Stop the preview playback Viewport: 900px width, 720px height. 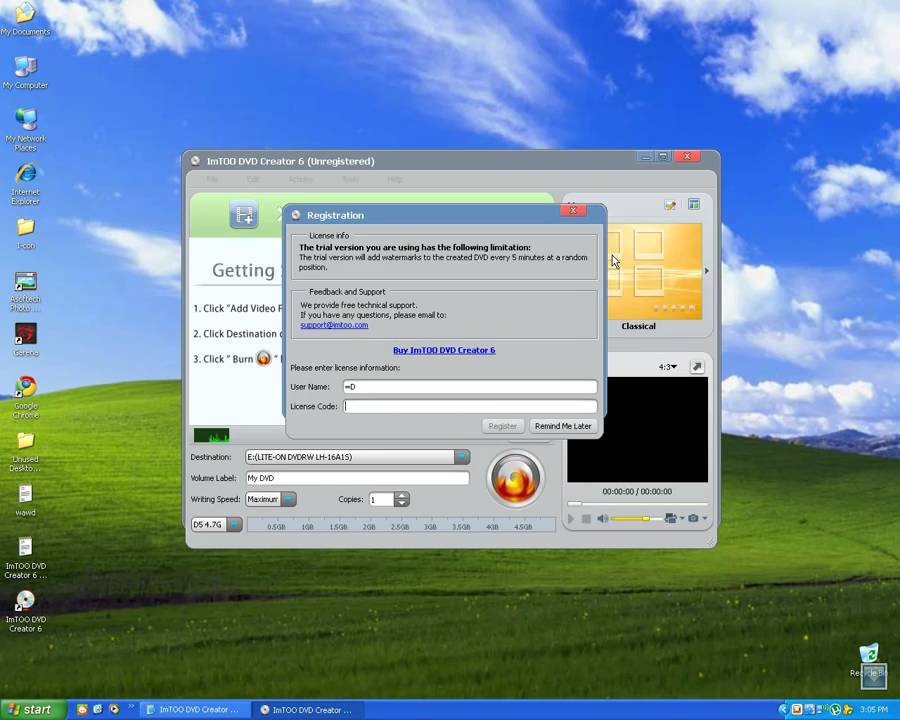pos(586,518)
